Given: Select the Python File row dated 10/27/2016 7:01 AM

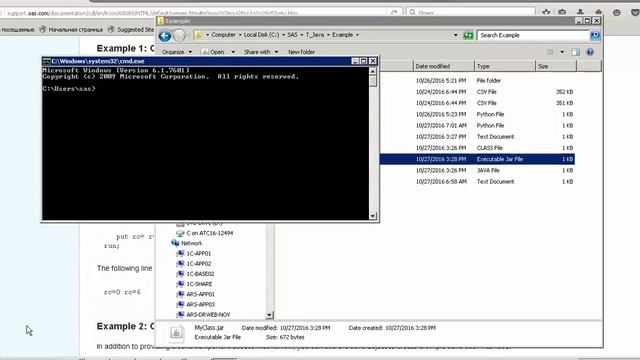Looking at the screenshot, I should [477, 126].
